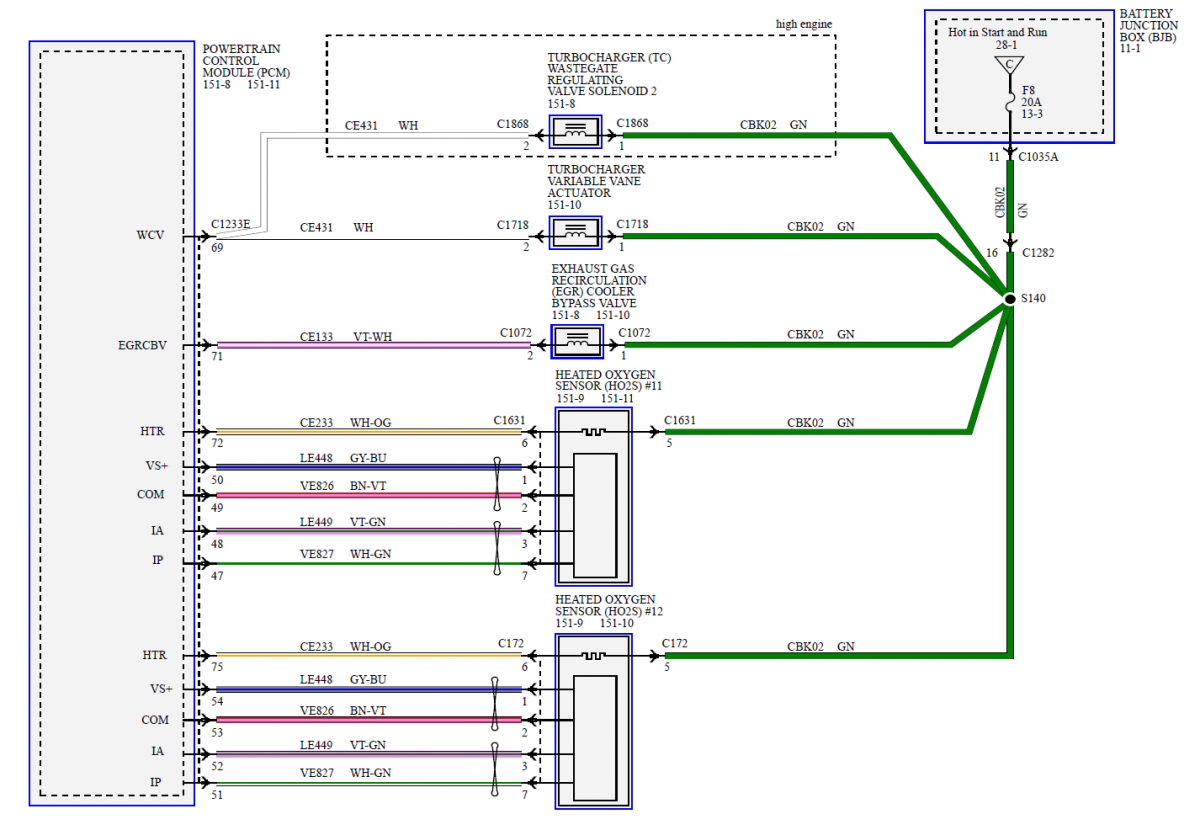Select the heater element symbol in HO2S #12
This screenshot has height=830, width=1200.
(594, 656)
